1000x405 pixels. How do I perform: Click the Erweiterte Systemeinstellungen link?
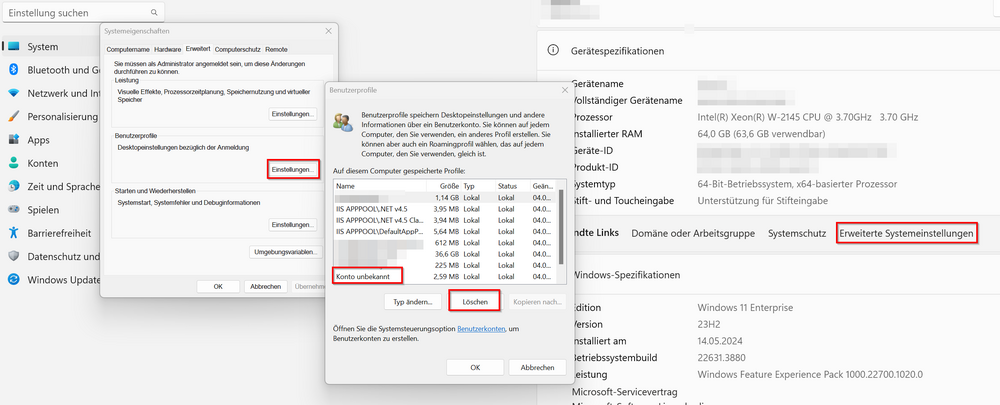tap(906, 233)
